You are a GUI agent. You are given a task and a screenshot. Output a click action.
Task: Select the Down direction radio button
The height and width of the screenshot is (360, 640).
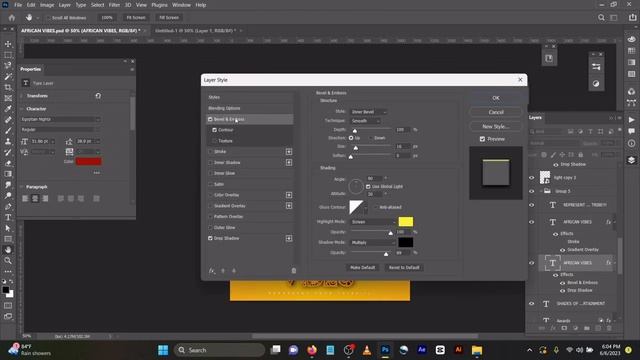point(371,138)
